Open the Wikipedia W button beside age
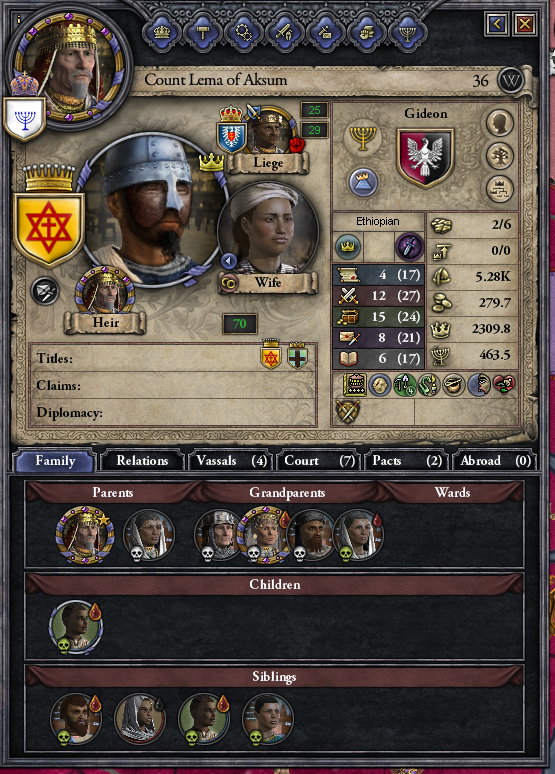Screen dimensions: 555x774 click(x=511, y=80)
